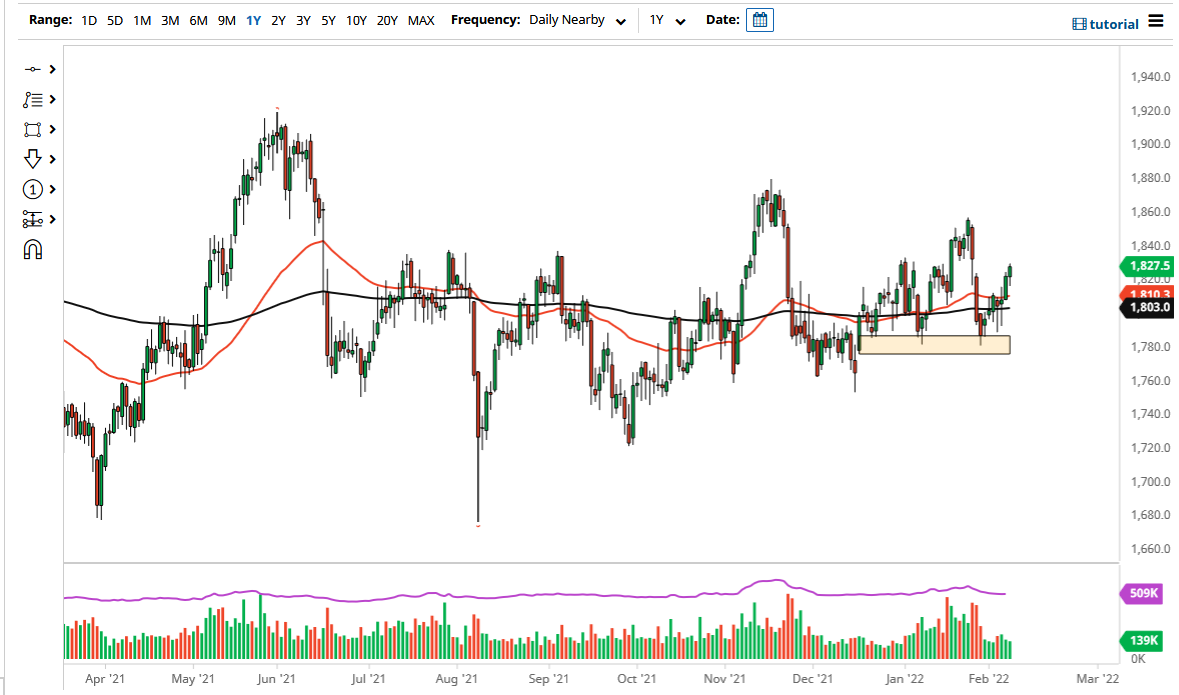Select the line drawing tool icon

[32, 69]
